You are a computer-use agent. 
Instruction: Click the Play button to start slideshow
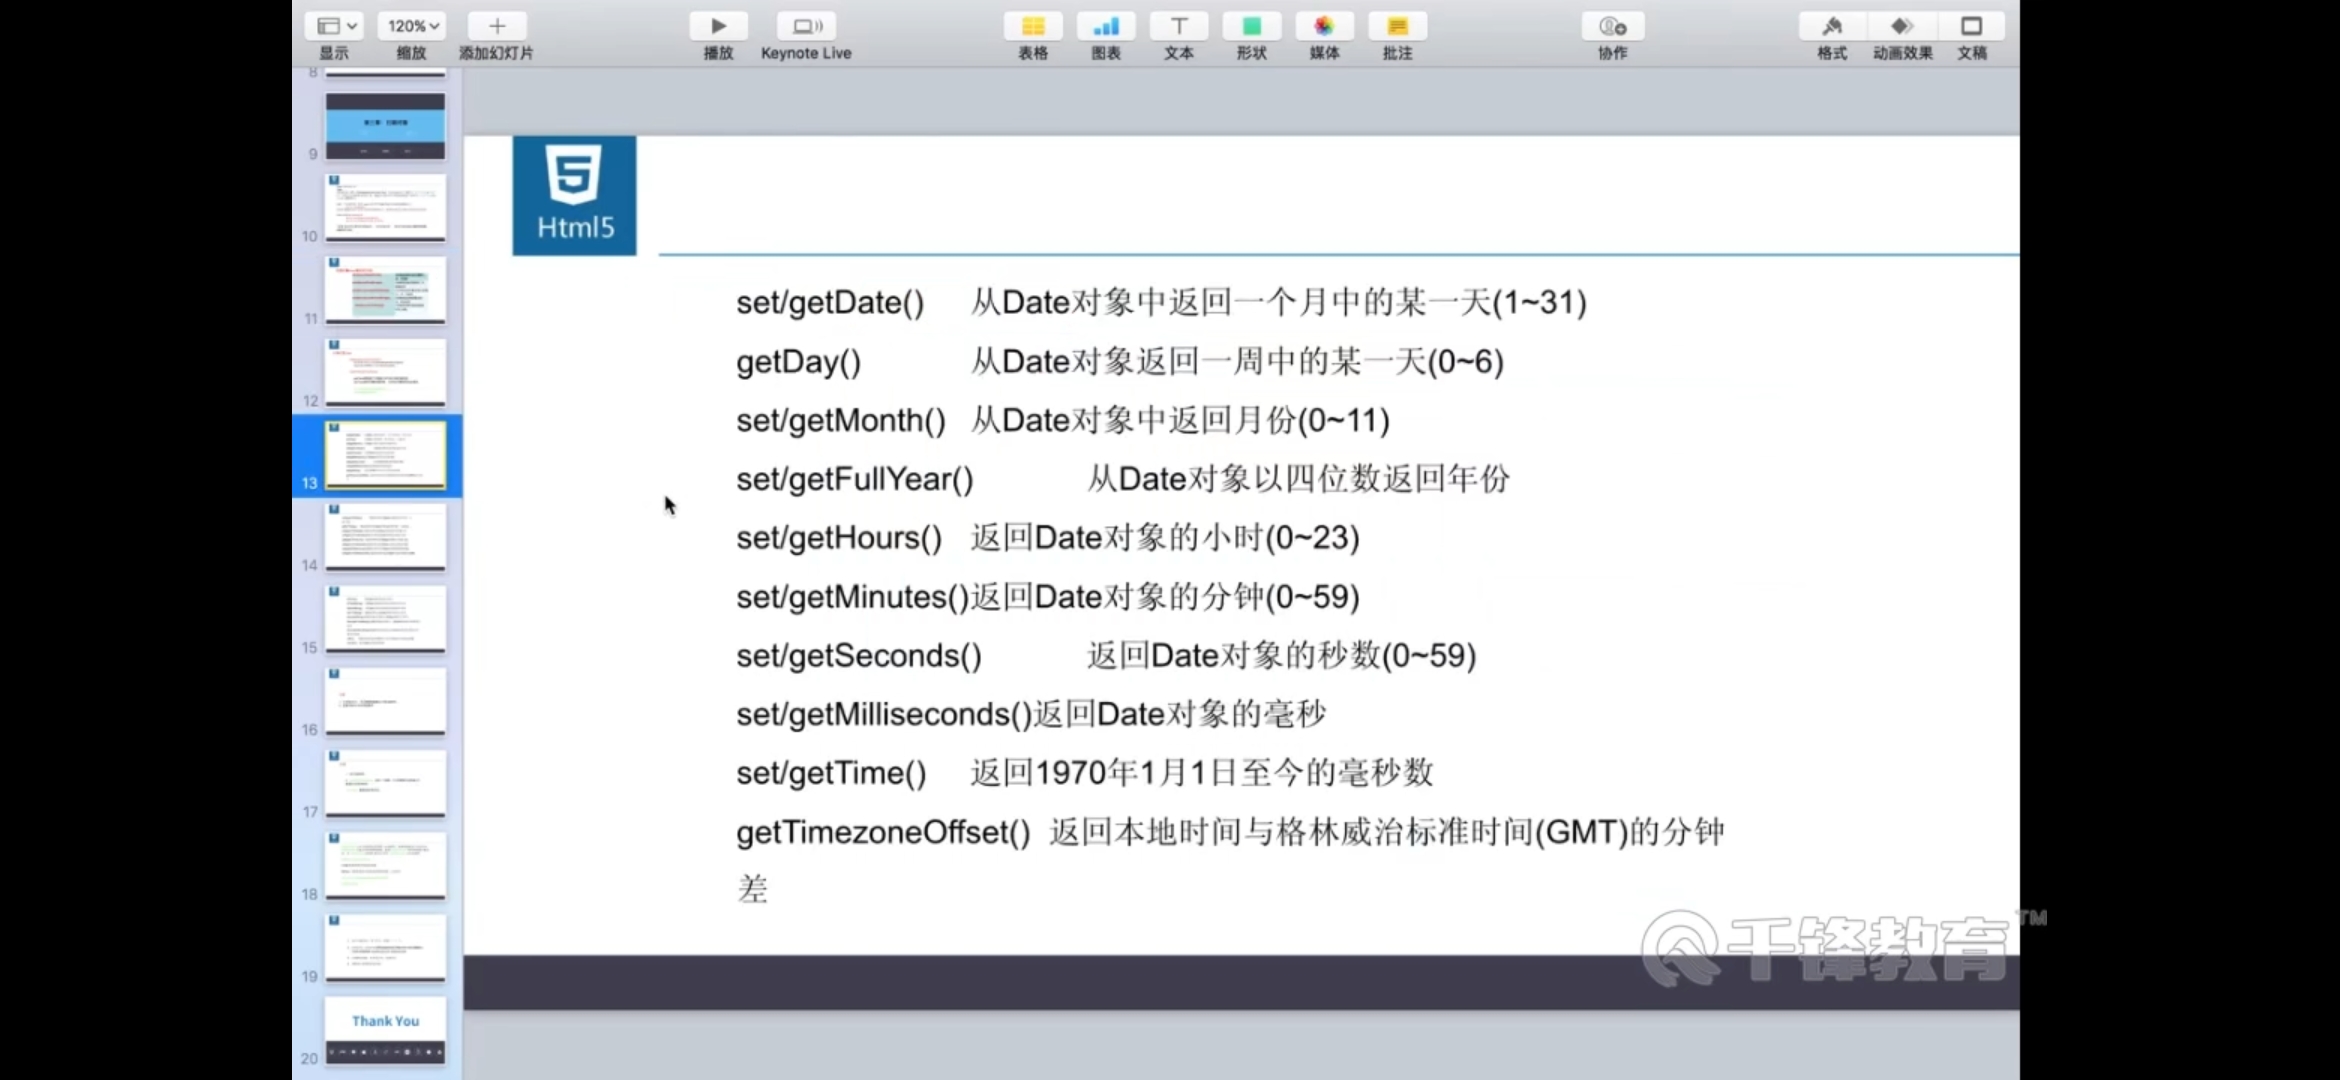click(x=716, y=25)
